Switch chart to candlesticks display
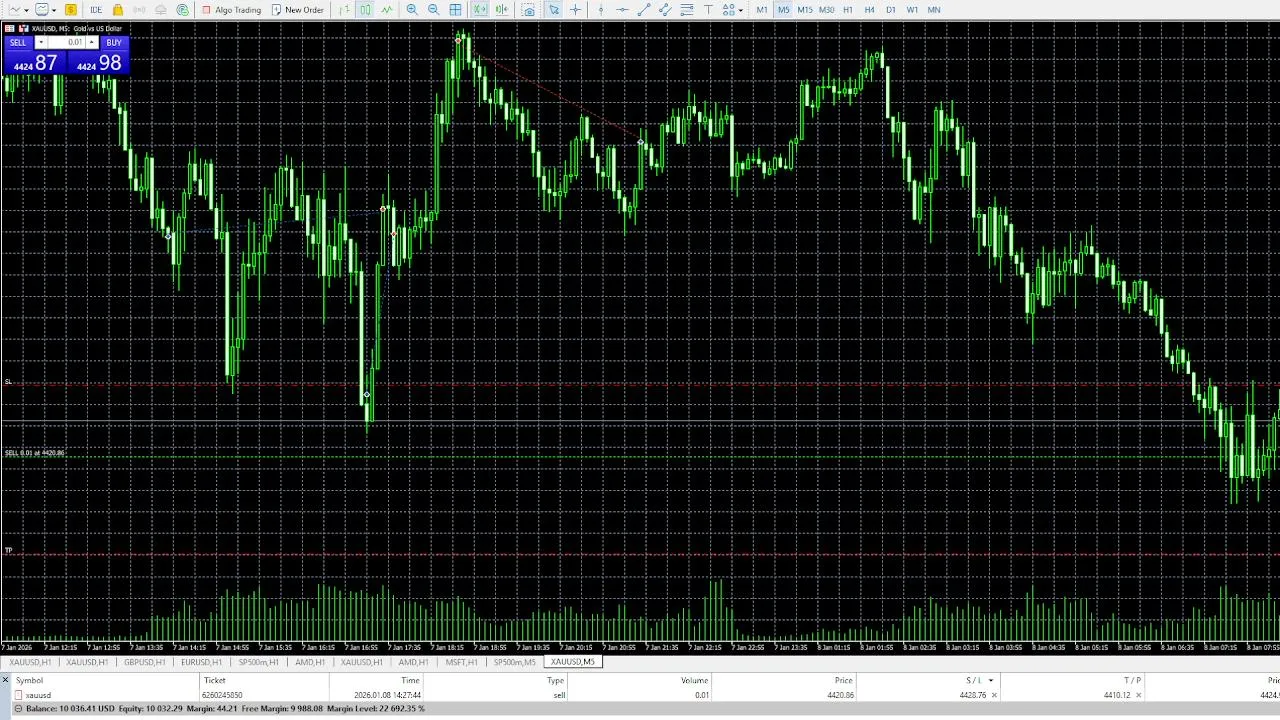Screen dimensions: 1280x720 (365, 10)
